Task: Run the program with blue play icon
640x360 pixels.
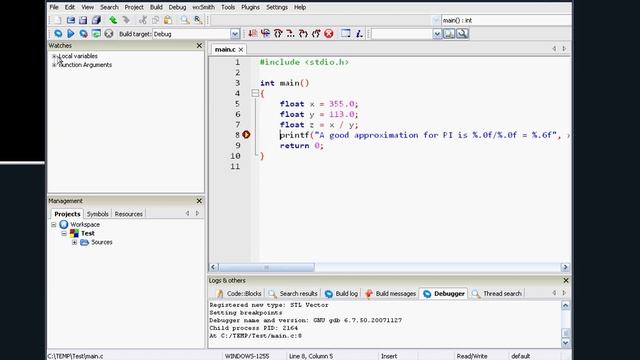Action: click(x=71, y=34)
